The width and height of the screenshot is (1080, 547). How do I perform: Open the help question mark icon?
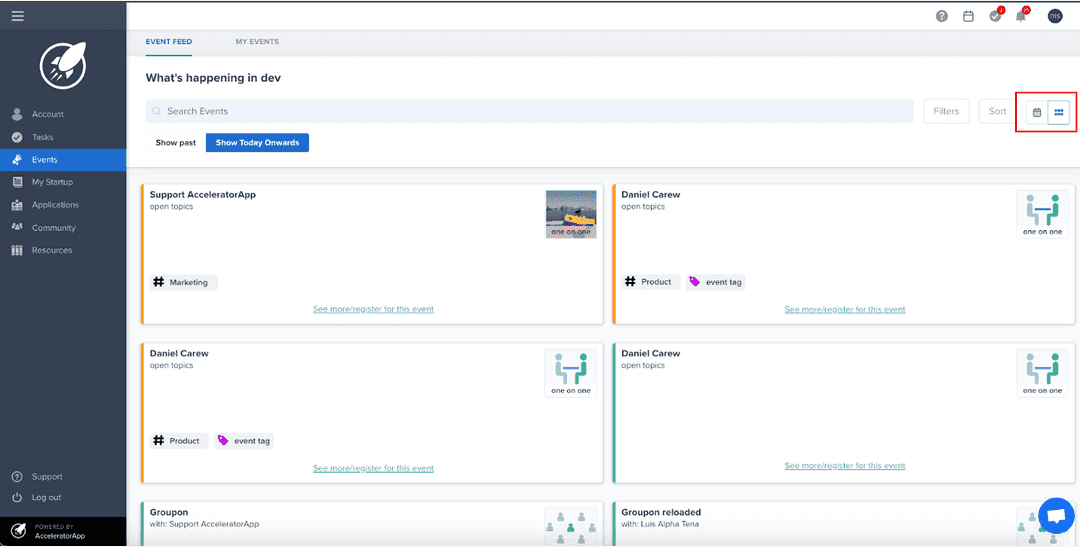(942, 16)
